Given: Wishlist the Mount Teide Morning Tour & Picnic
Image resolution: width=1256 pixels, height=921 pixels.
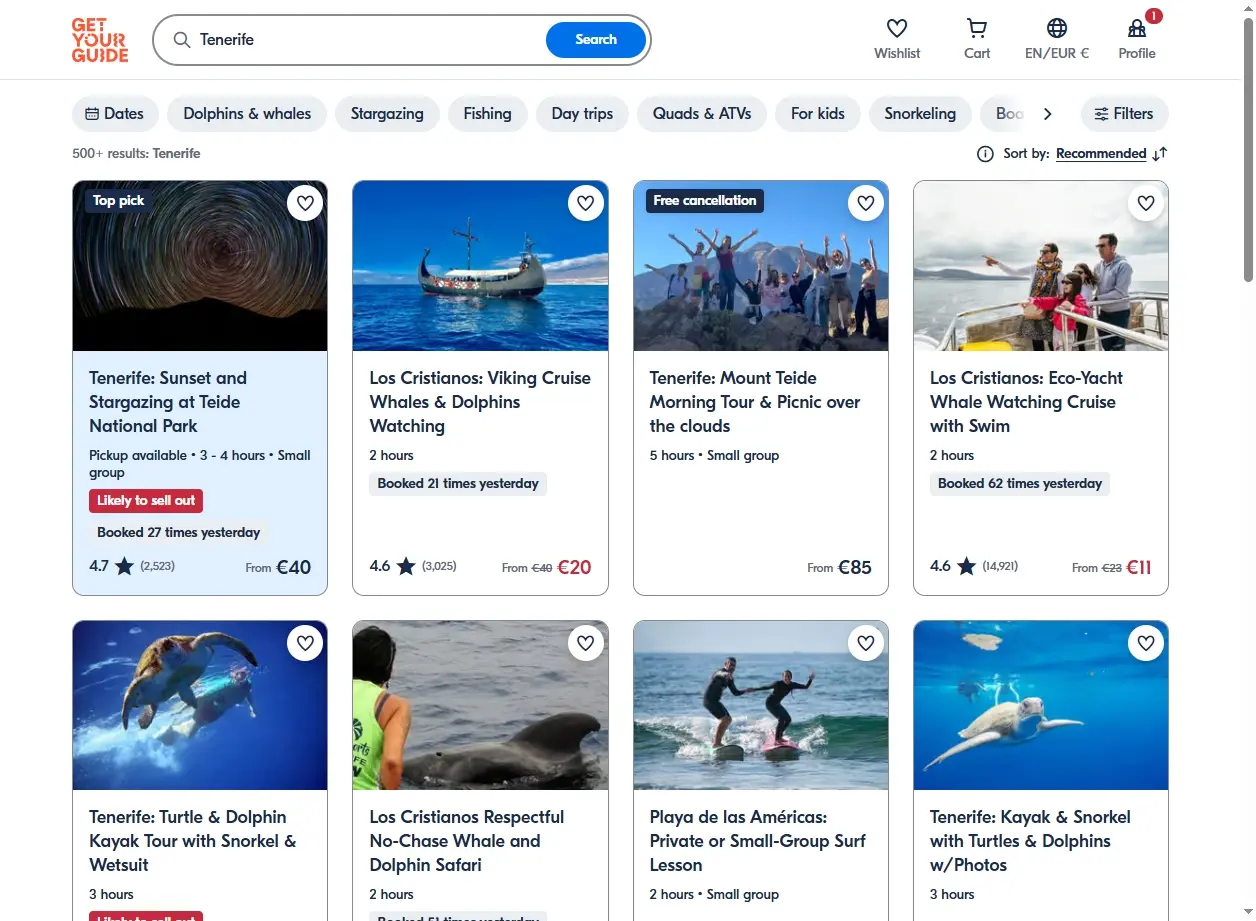Looking at the screenshot, I should coord(865,203).
